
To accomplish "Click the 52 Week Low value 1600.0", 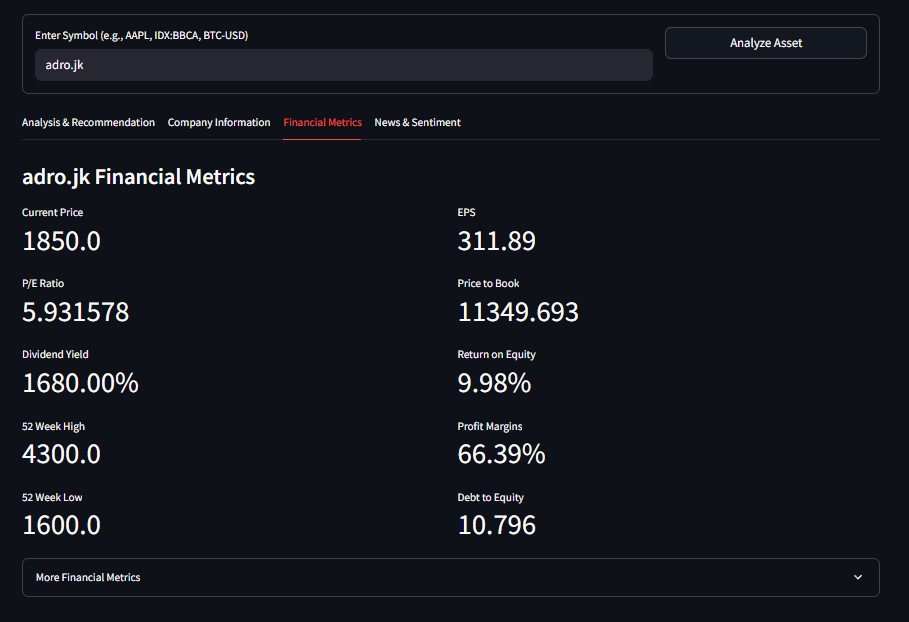I will [61, 525].
